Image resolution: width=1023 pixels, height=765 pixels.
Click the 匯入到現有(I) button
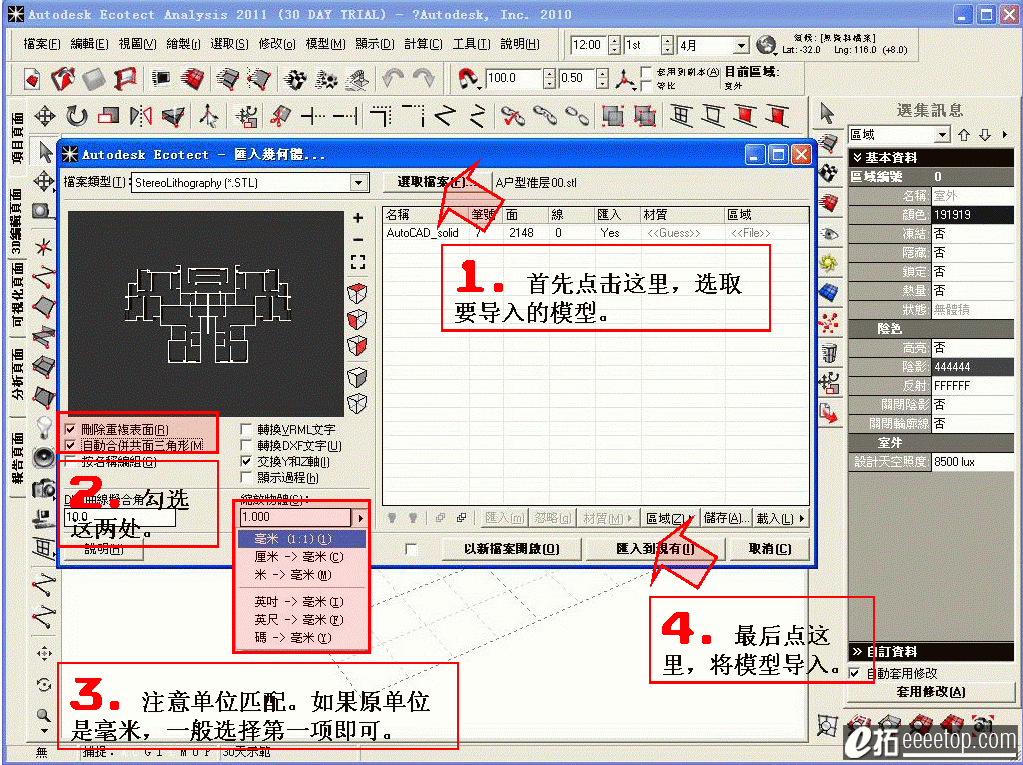point(655,549)
